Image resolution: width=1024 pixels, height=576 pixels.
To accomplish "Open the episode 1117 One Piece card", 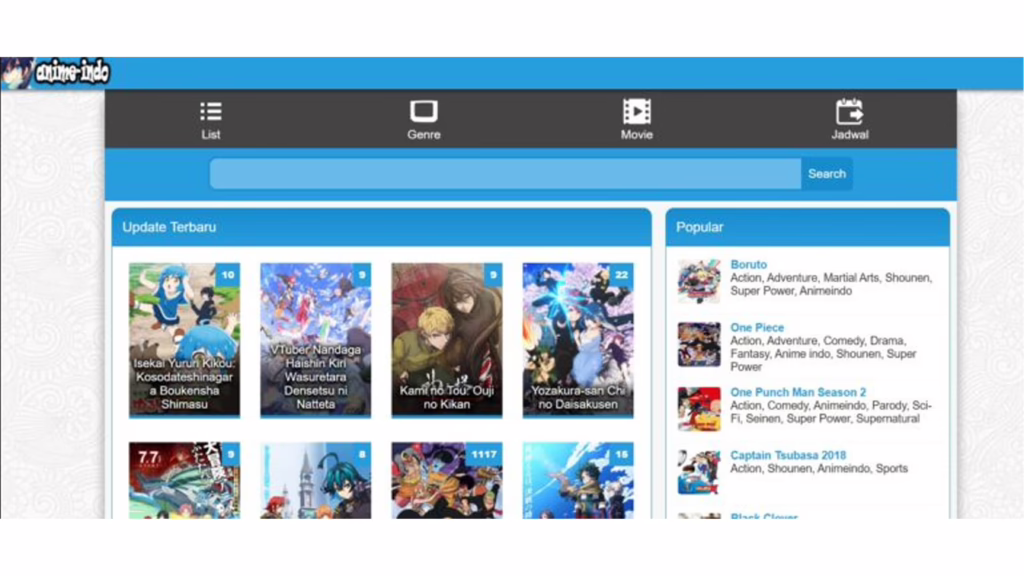I will 447,481.
